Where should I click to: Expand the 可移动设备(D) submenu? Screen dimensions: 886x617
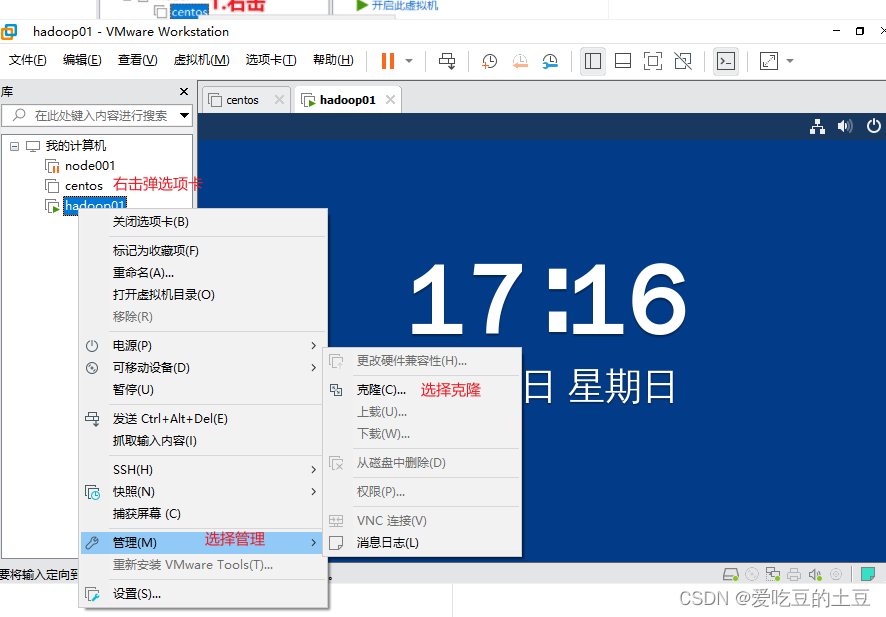[x=204, y=367]
